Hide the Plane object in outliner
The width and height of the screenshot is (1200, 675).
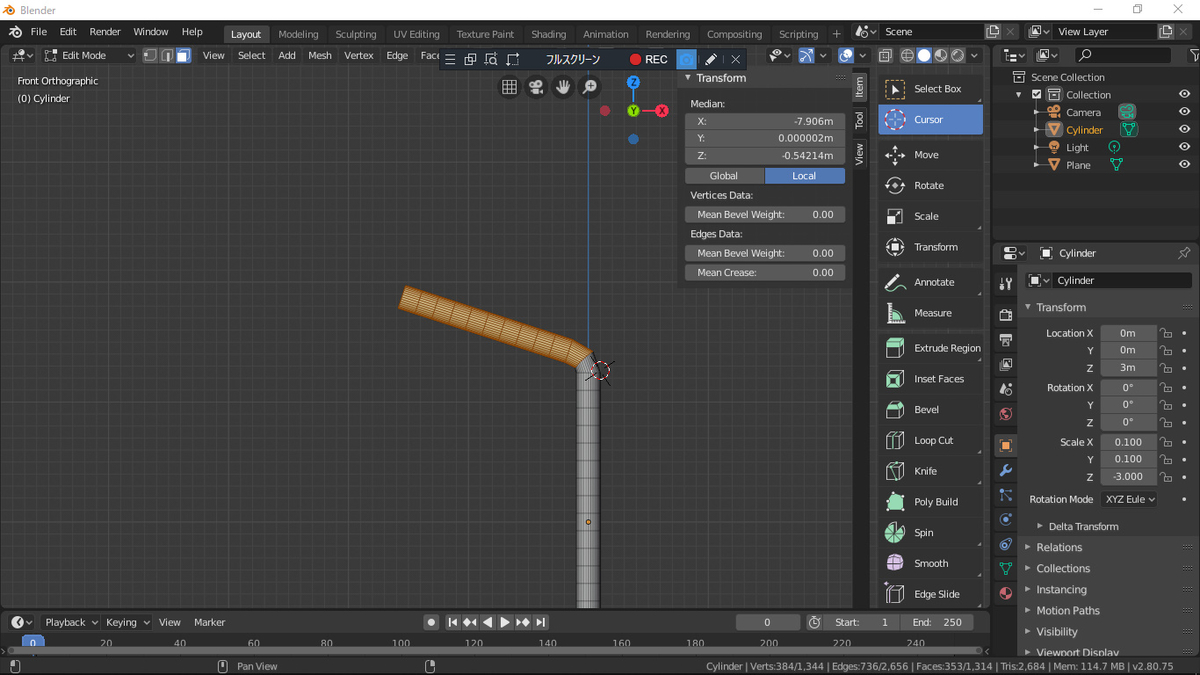(x=1184, y=165)
